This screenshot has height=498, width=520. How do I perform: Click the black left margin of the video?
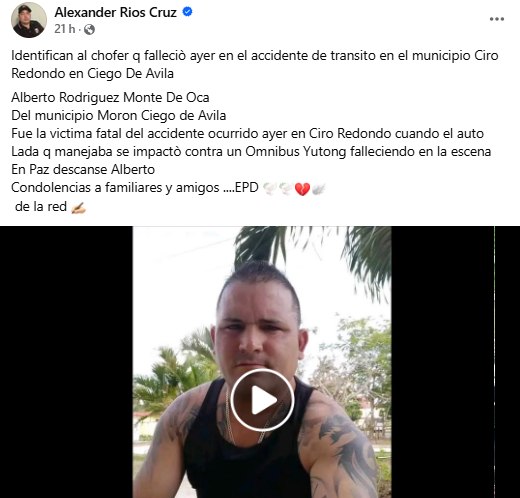[66, 362]
